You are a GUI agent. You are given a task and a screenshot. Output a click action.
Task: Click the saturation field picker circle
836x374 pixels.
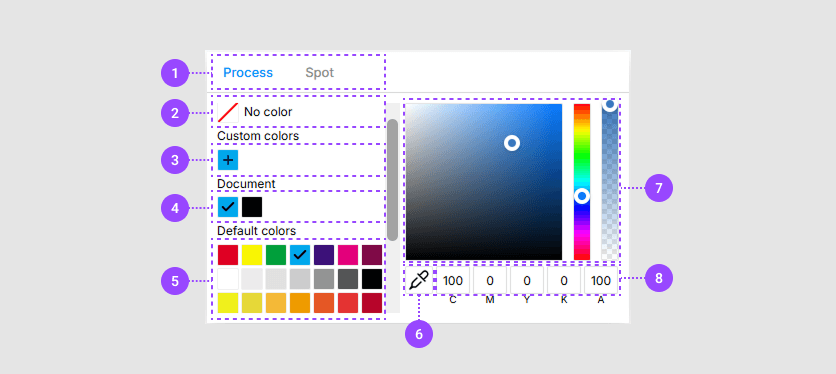512,143
